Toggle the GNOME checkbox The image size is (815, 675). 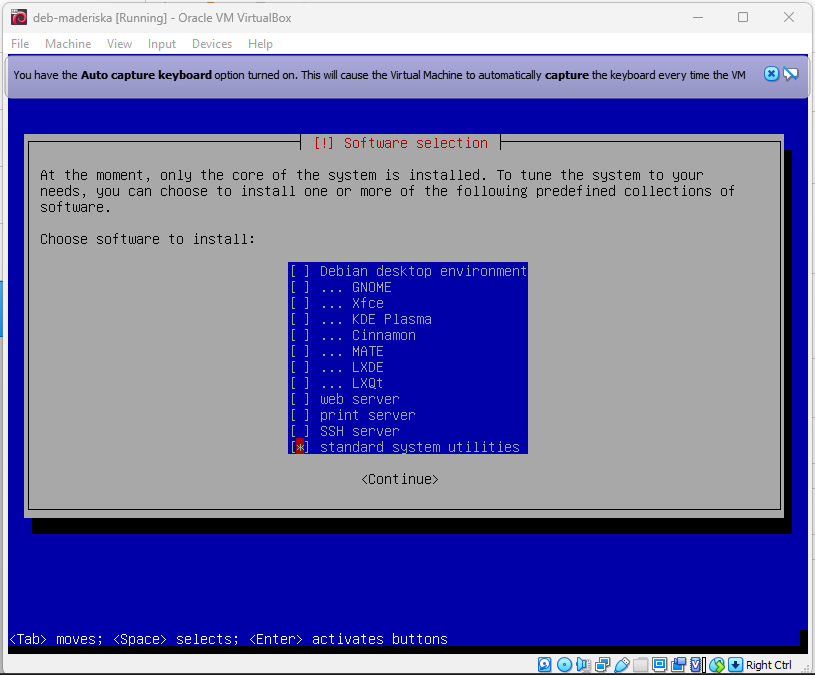[x=300, y=287]
